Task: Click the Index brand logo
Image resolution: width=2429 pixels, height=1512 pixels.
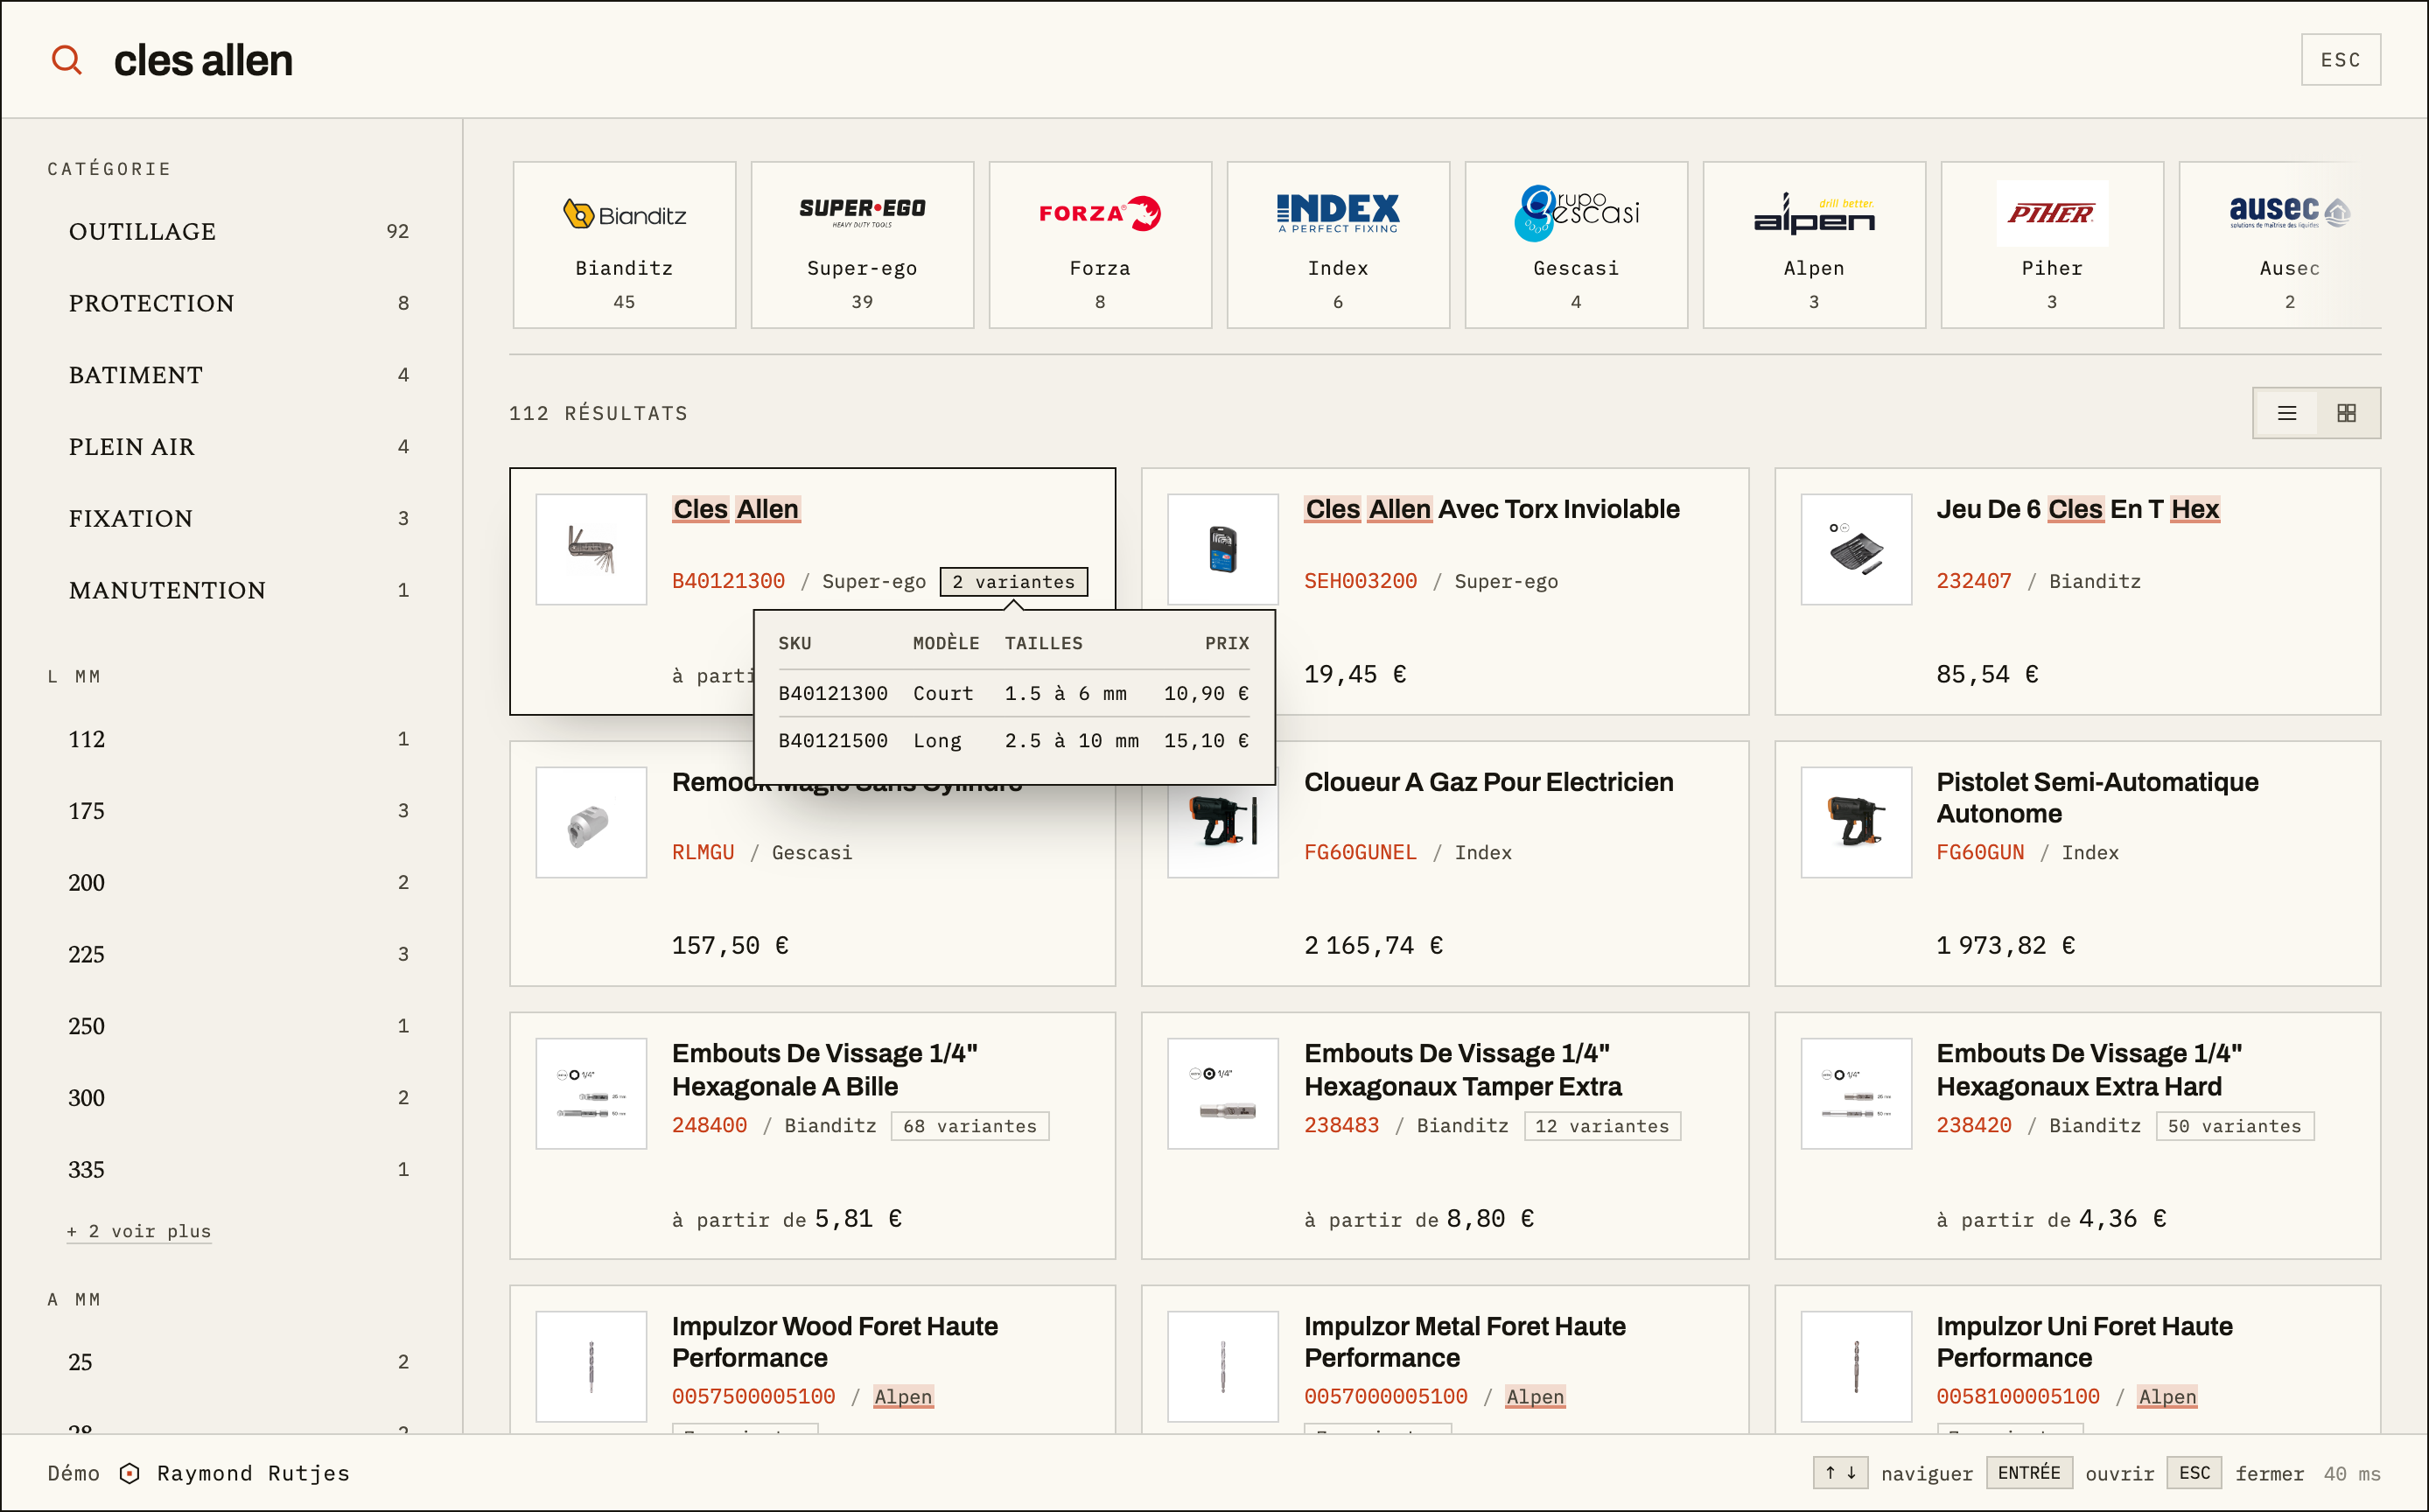Action: tap(1338, 213)
